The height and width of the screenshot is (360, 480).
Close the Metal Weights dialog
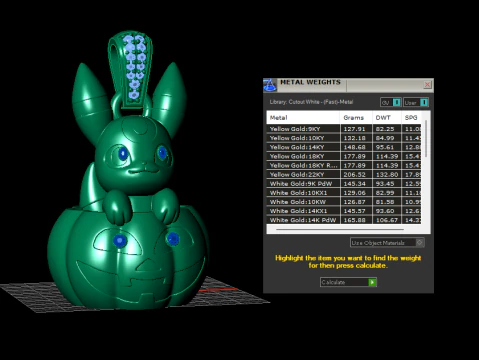click(427, 85)
